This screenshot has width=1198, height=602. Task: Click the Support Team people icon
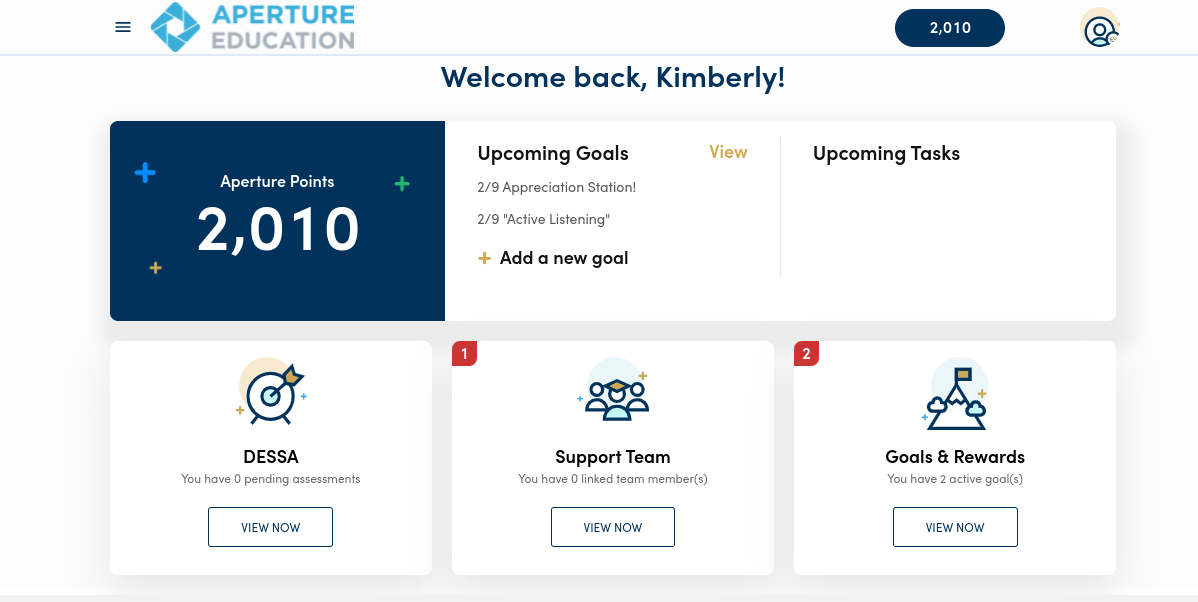pos(613,392)
